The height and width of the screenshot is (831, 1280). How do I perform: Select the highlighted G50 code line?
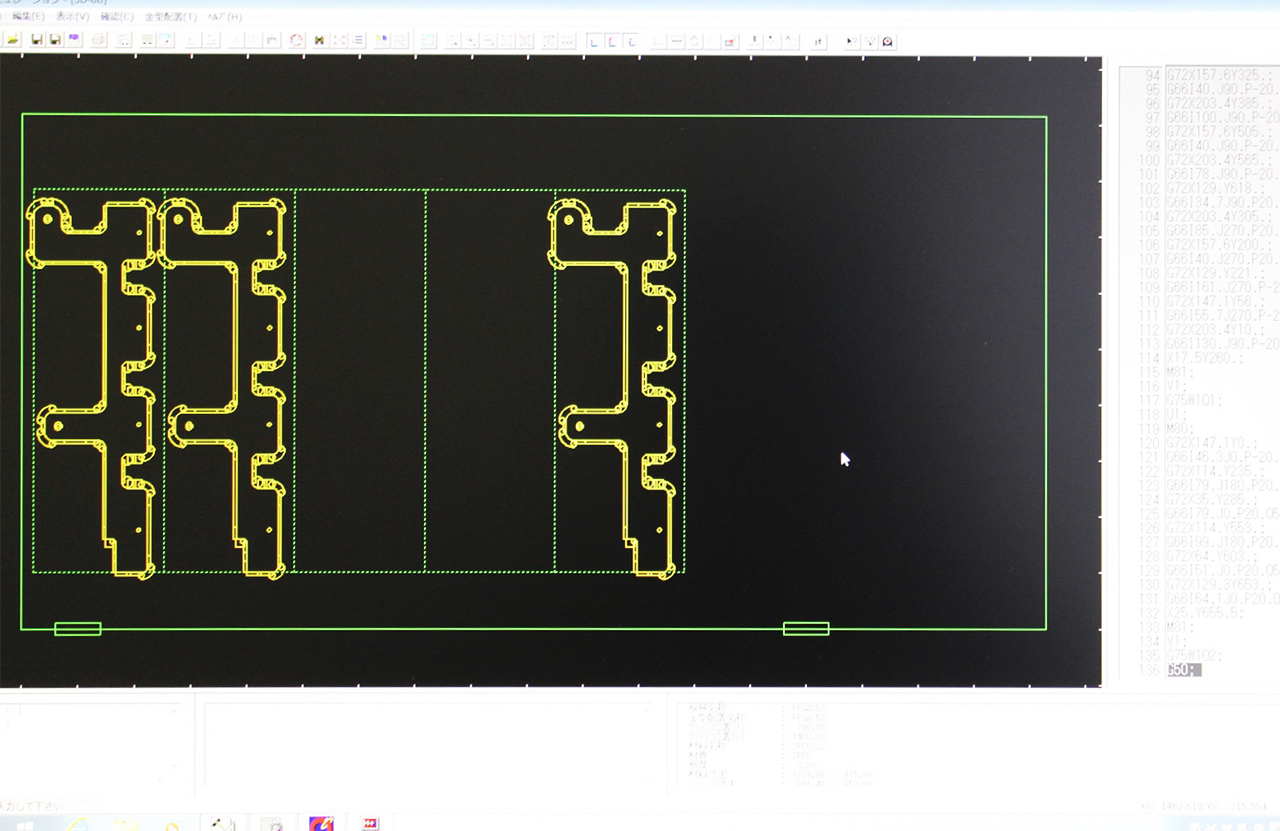click(1183, 670)
